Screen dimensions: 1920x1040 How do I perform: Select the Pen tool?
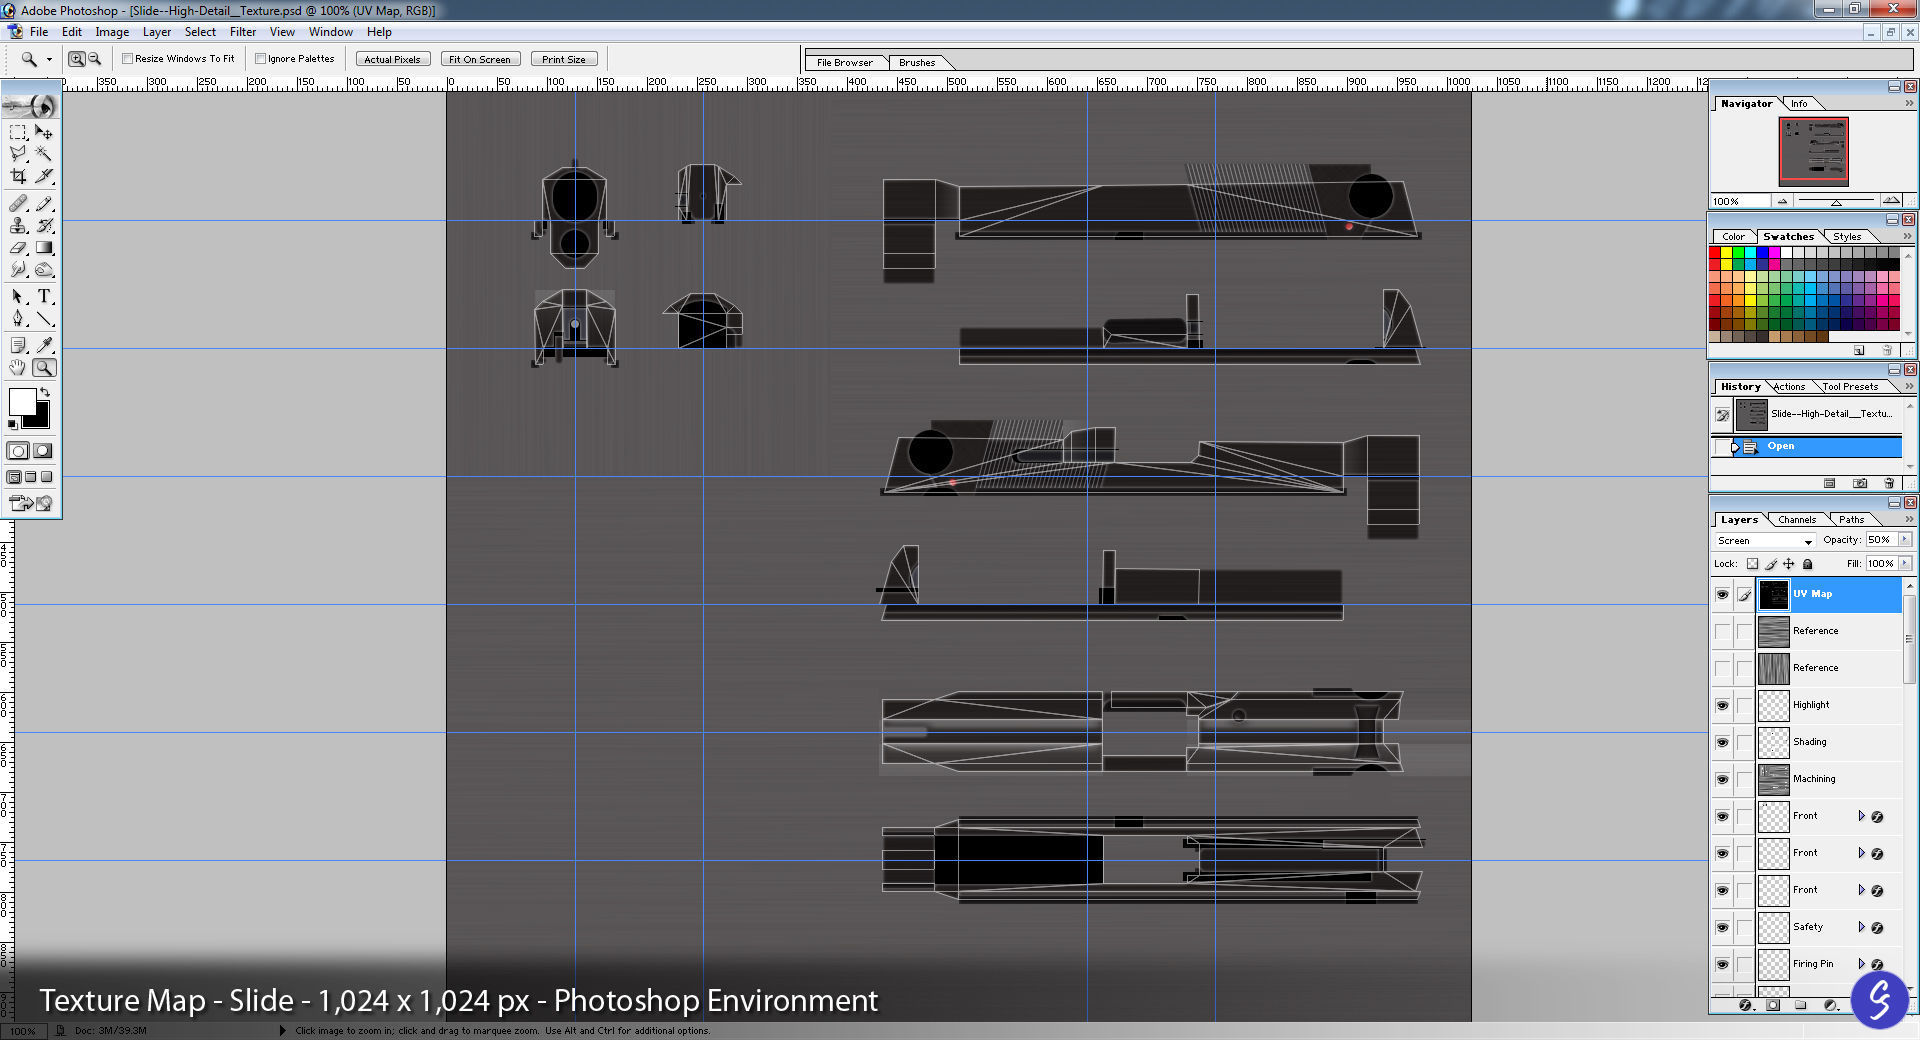(x=18, y=319)
